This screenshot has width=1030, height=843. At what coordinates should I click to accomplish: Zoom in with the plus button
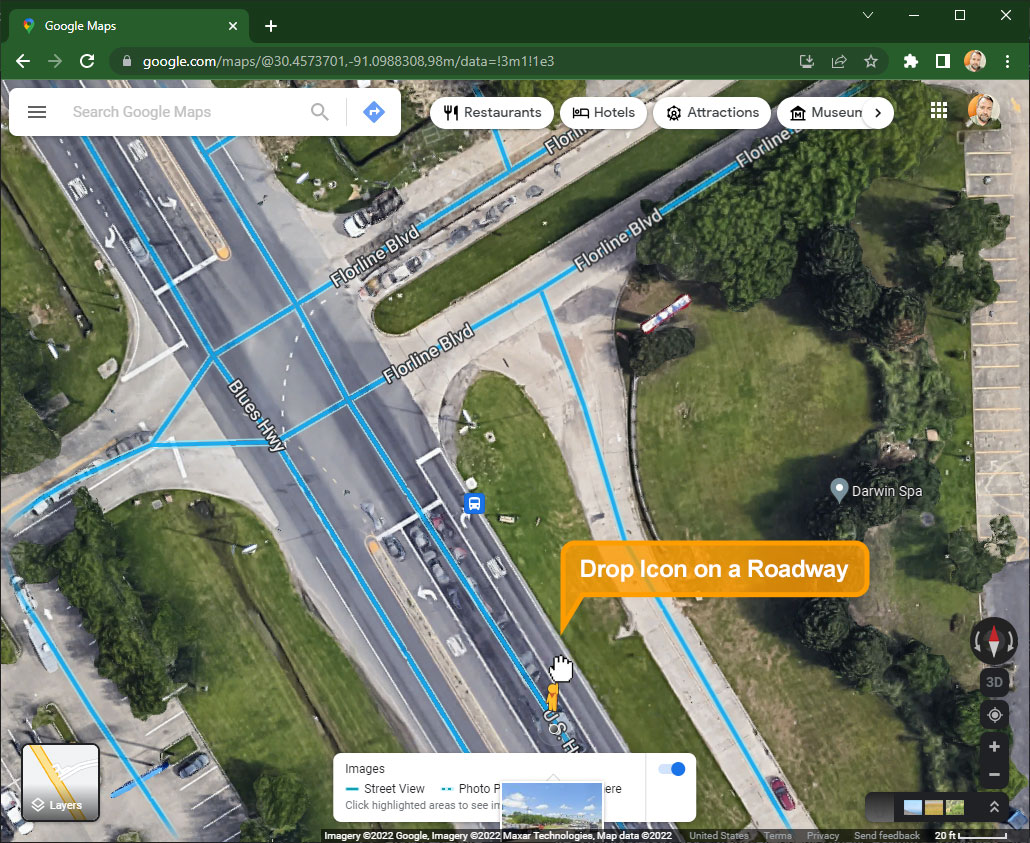point(995,746)
